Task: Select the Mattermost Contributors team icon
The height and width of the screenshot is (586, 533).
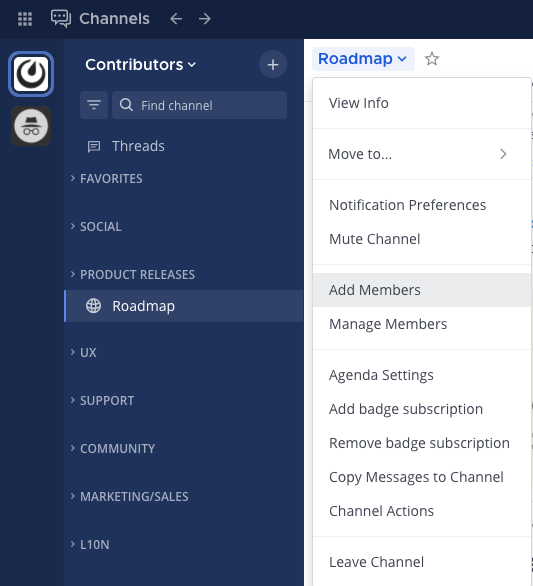Action: point(31,74)
